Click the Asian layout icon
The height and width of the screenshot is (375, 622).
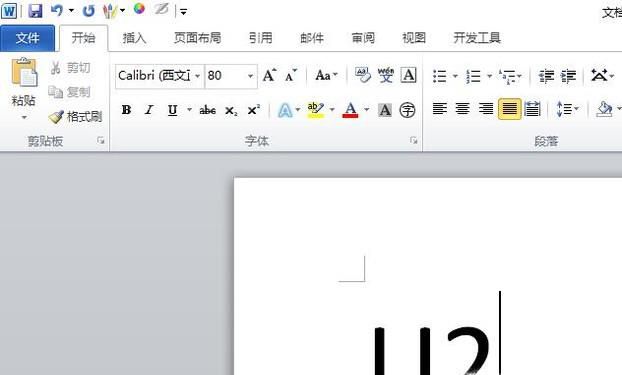click(599, 75)
